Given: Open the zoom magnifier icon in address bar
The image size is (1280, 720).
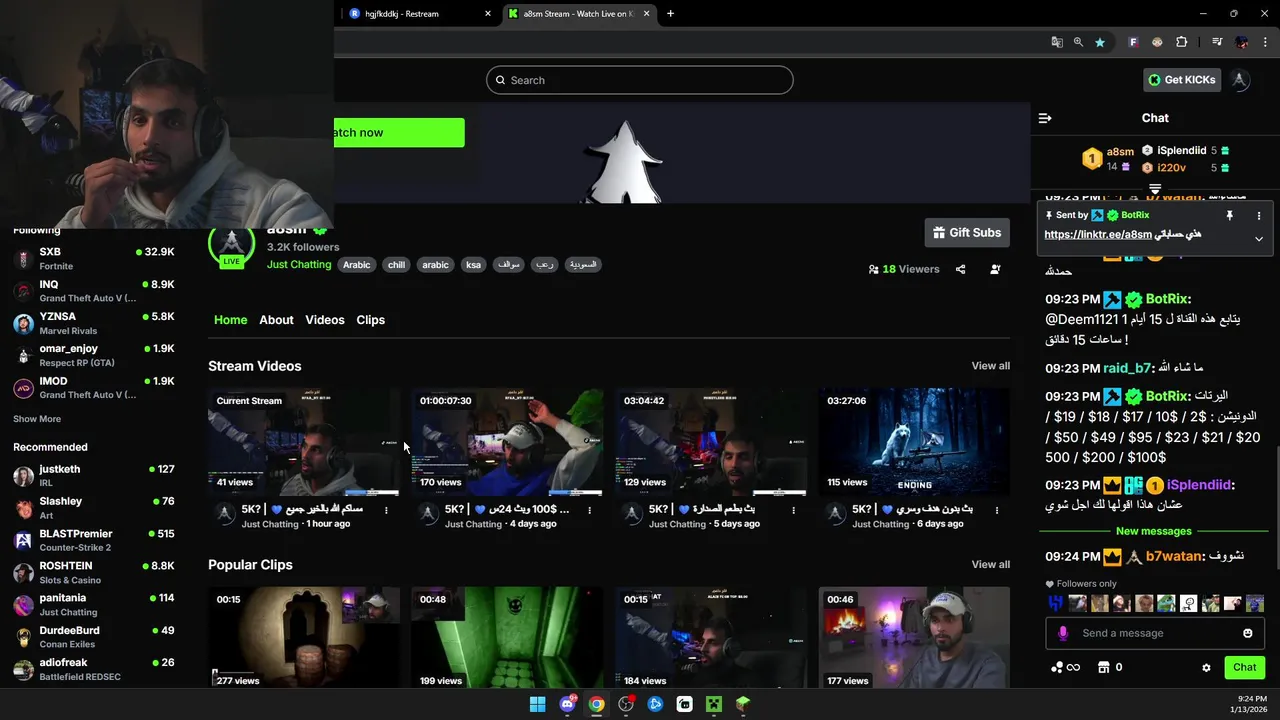Looking at the screenshot, I should (x=1078, y=42).
